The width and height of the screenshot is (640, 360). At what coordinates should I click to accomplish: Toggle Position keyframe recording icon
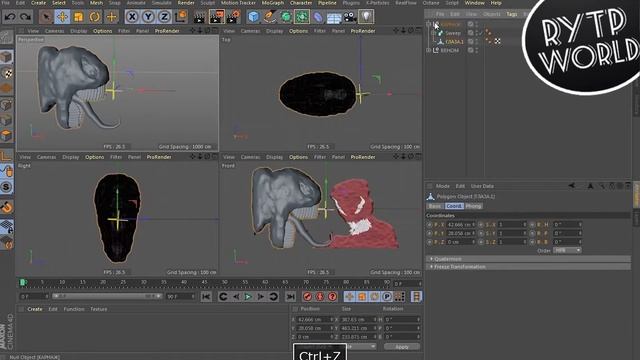tap(349, 297)
